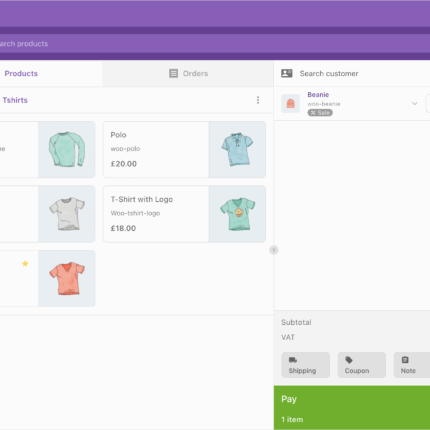Select the green long sleeve tee thumbnail
This screenshot has height=430, width=430.
coord(67,149)
